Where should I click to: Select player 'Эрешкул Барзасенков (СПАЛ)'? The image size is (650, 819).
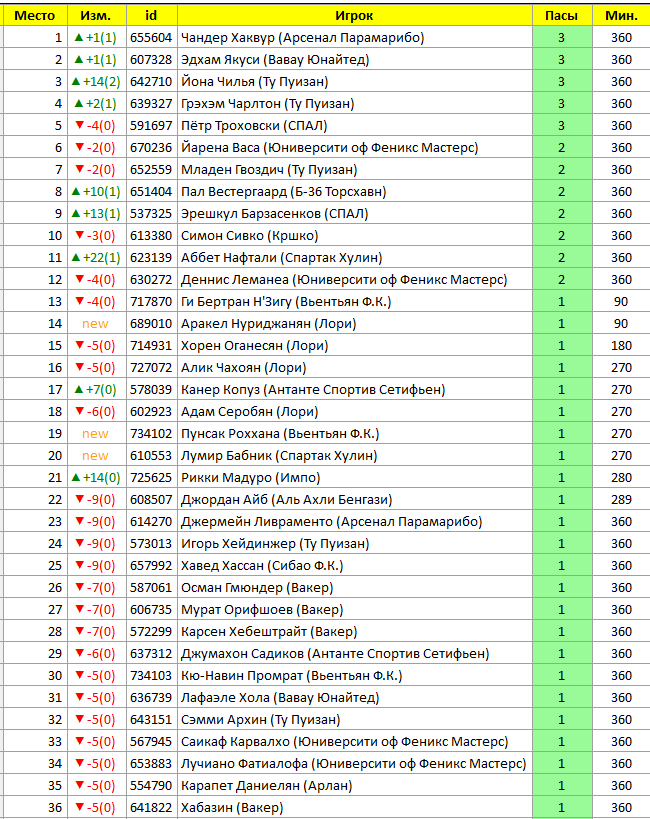274,214
